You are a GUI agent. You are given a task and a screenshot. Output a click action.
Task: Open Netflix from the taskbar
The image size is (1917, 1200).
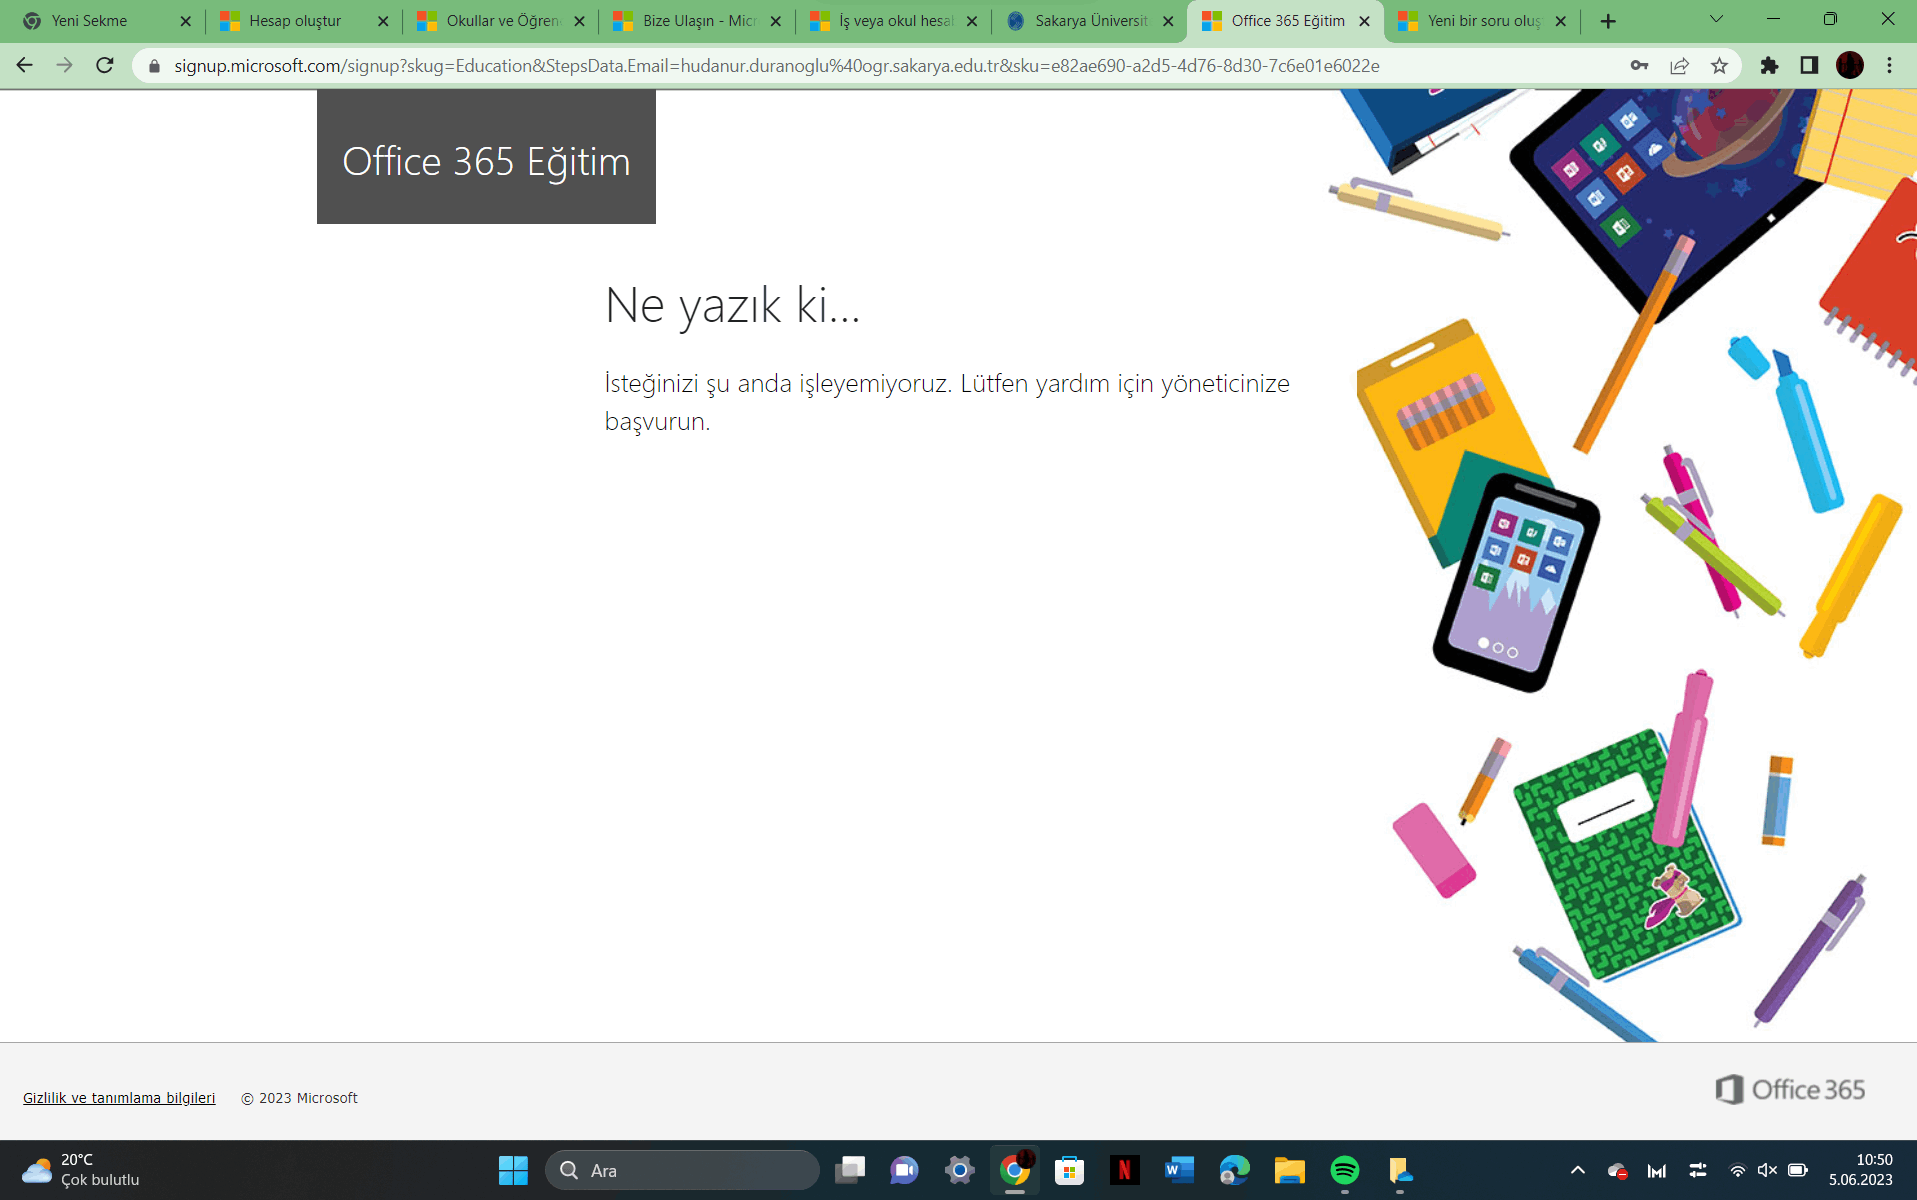coord(1124,1170)
